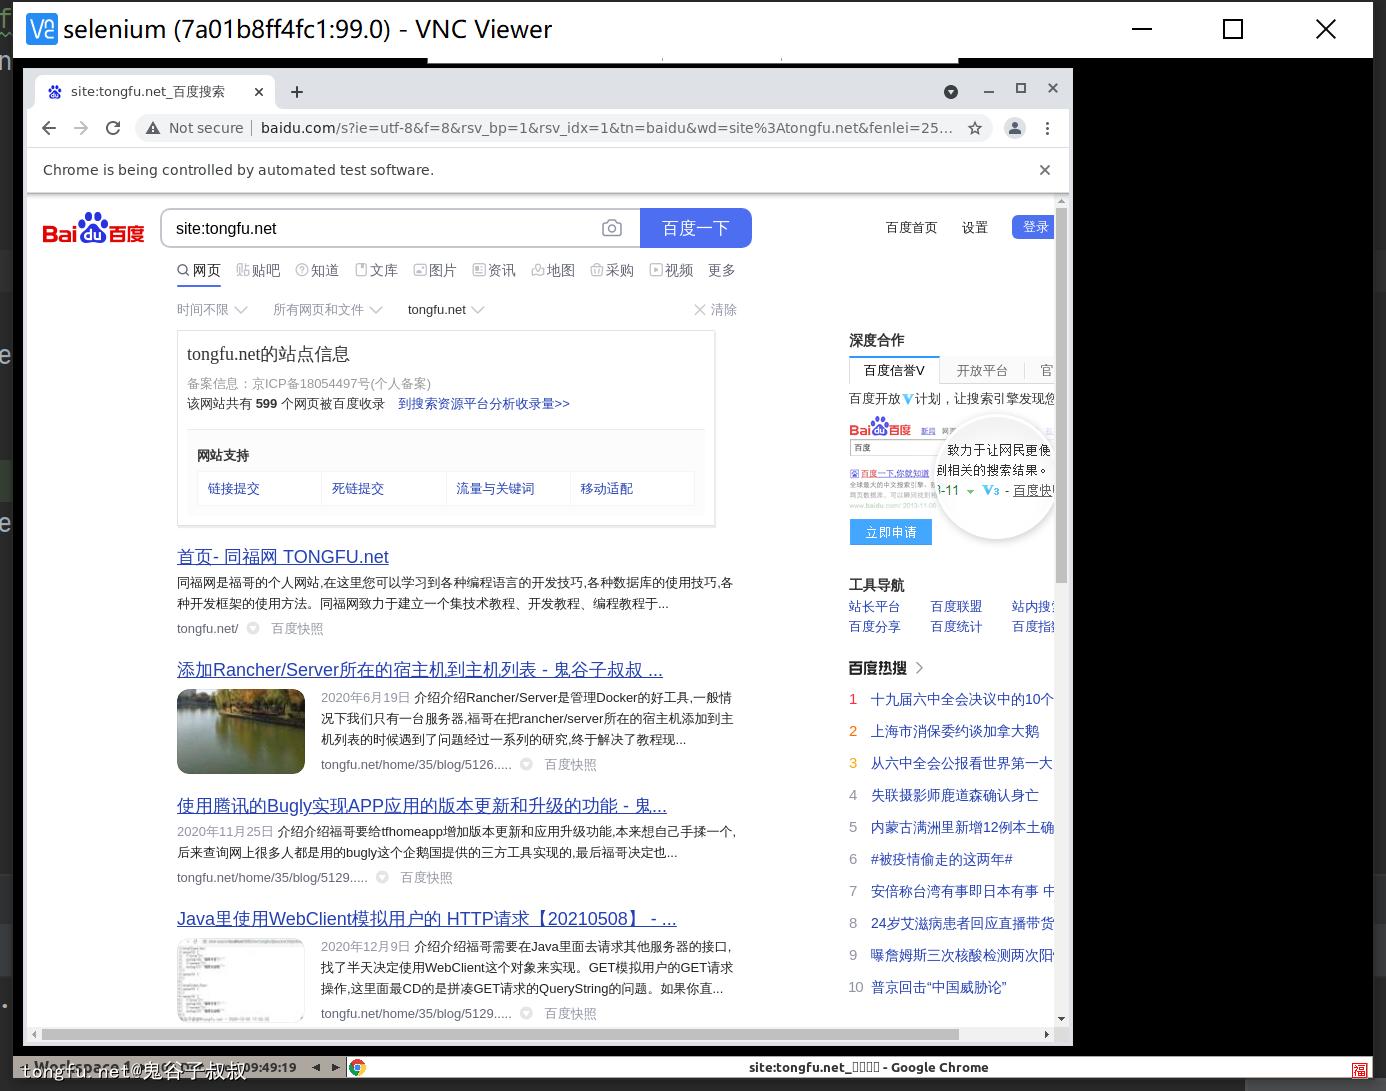Screen dimensions: 1386x1091
Task: Bookmark this page with the star icon
Action: (974, 128)
